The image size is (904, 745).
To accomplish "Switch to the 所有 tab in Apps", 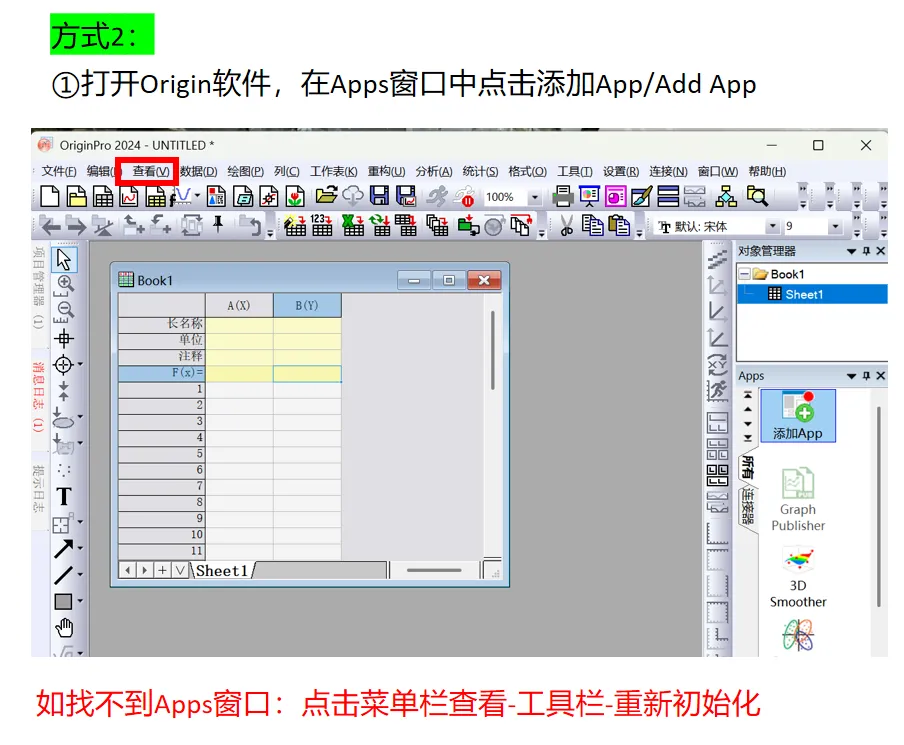I will click(747, 467).
